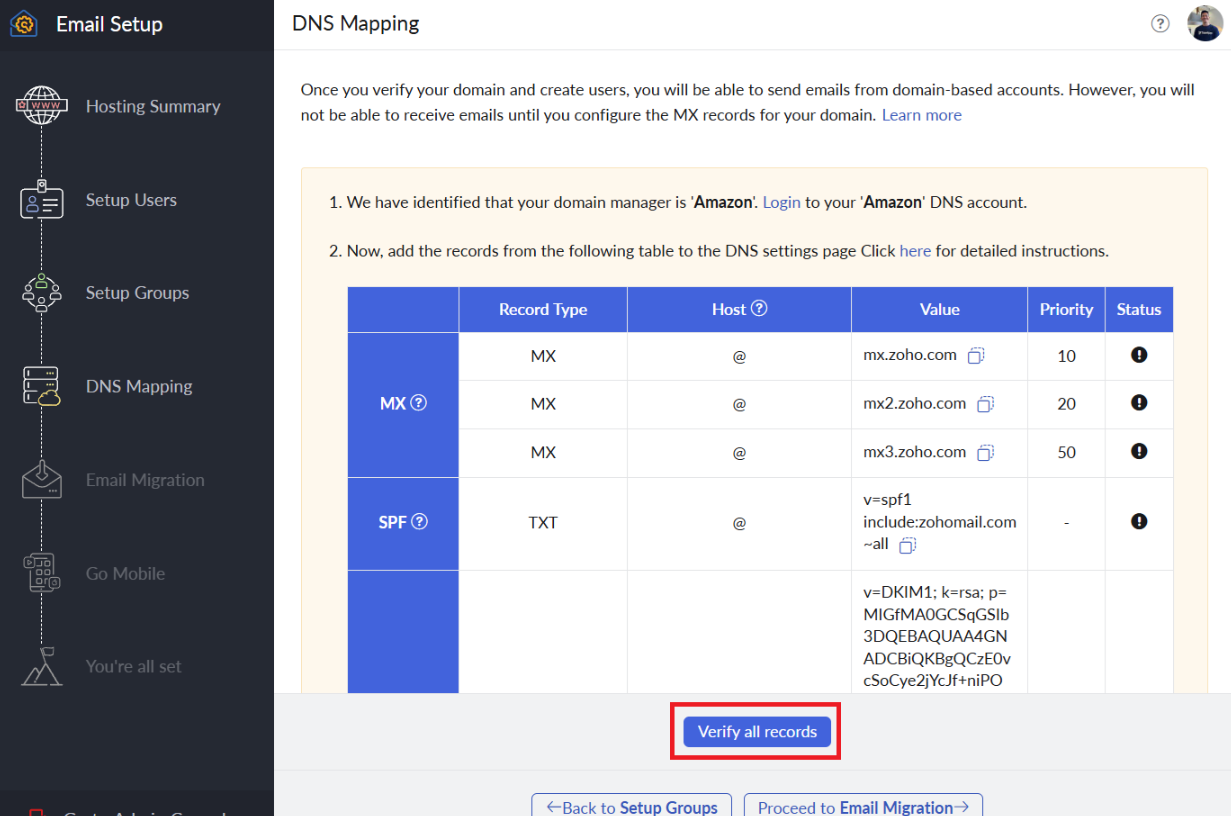This screenshot has height=816, width=1231.
Task: Select You're all set step
Action: point(134,666)
